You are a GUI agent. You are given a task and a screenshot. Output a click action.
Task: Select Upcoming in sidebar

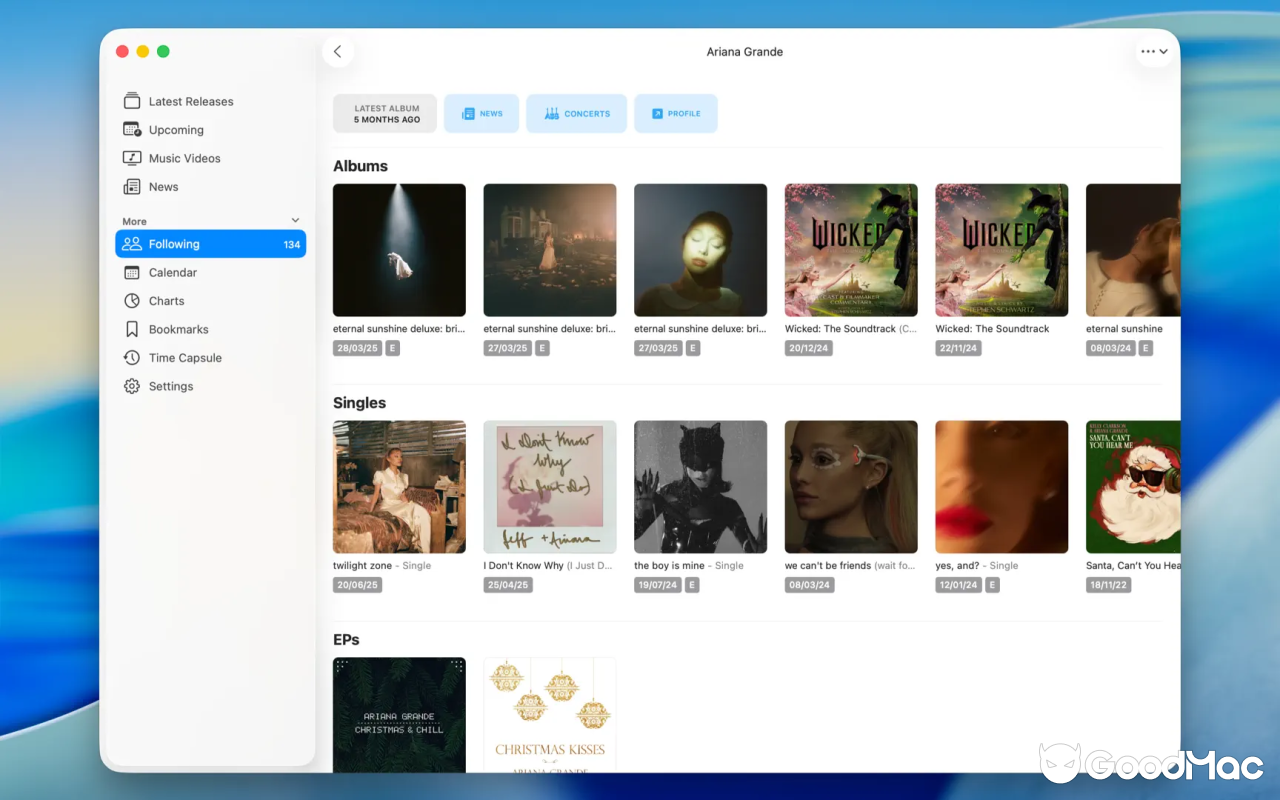point(211,130)
